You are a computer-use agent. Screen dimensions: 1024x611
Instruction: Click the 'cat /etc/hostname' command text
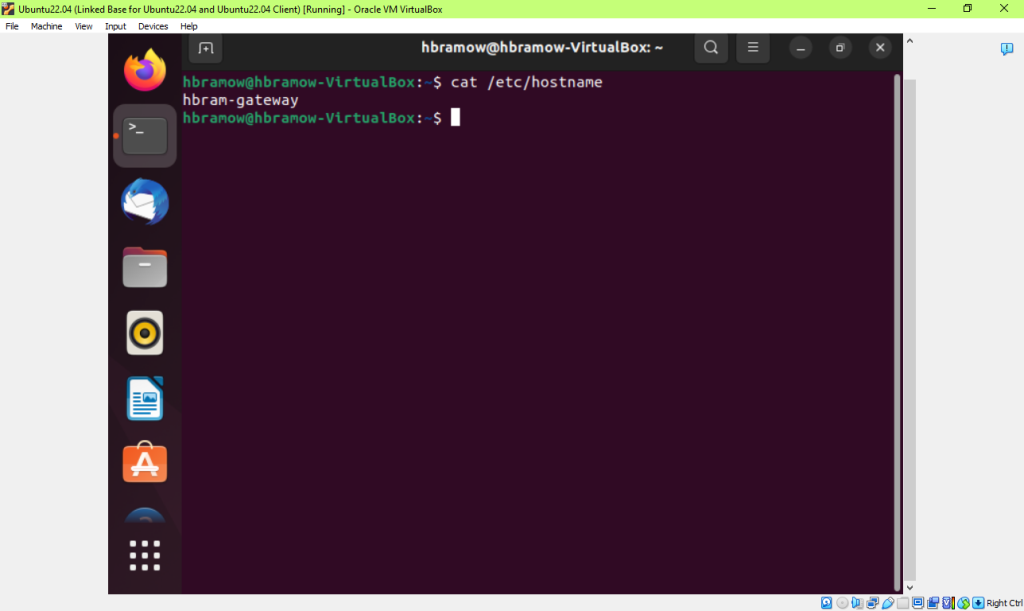click(526, 82)
